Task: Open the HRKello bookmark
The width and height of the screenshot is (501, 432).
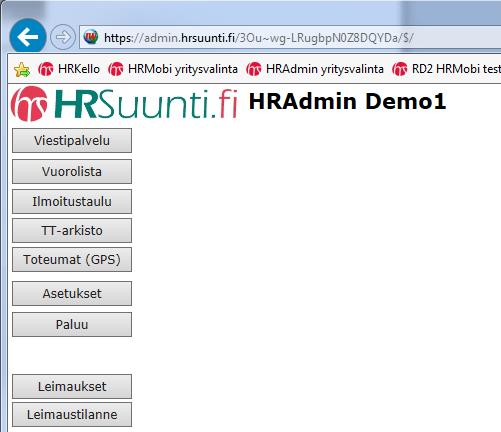Action: pos(69,69)
